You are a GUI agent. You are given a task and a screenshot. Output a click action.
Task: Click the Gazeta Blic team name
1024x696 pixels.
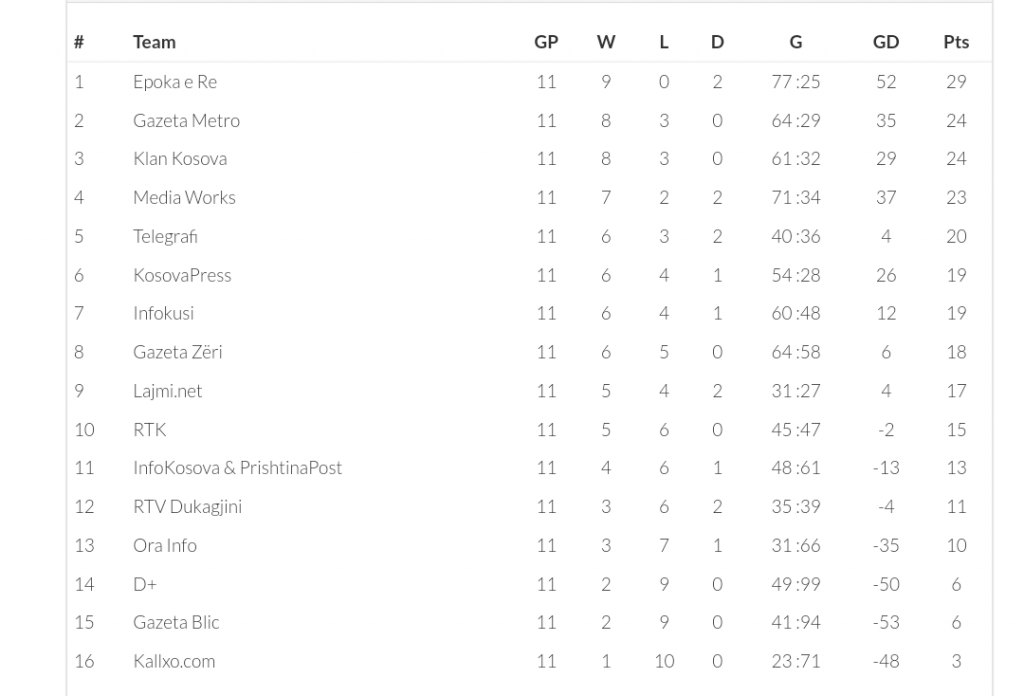pos(176,623)
